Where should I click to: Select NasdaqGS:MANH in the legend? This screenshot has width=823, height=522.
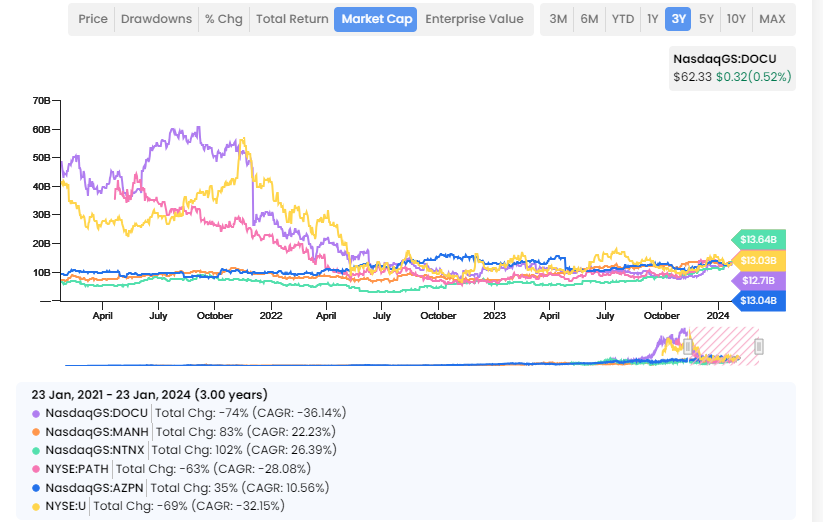coord(97,432)
